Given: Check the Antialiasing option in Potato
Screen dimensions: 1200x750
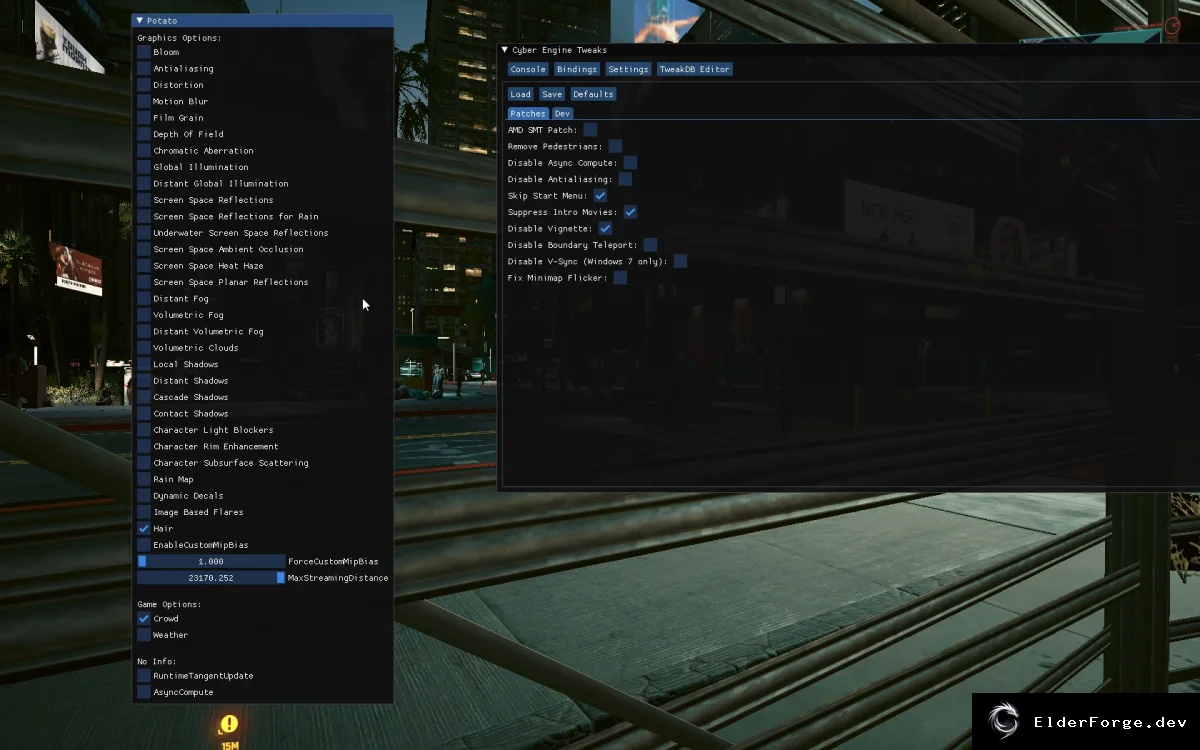Looking at the screenshot, I should click(x=144, y=69).
